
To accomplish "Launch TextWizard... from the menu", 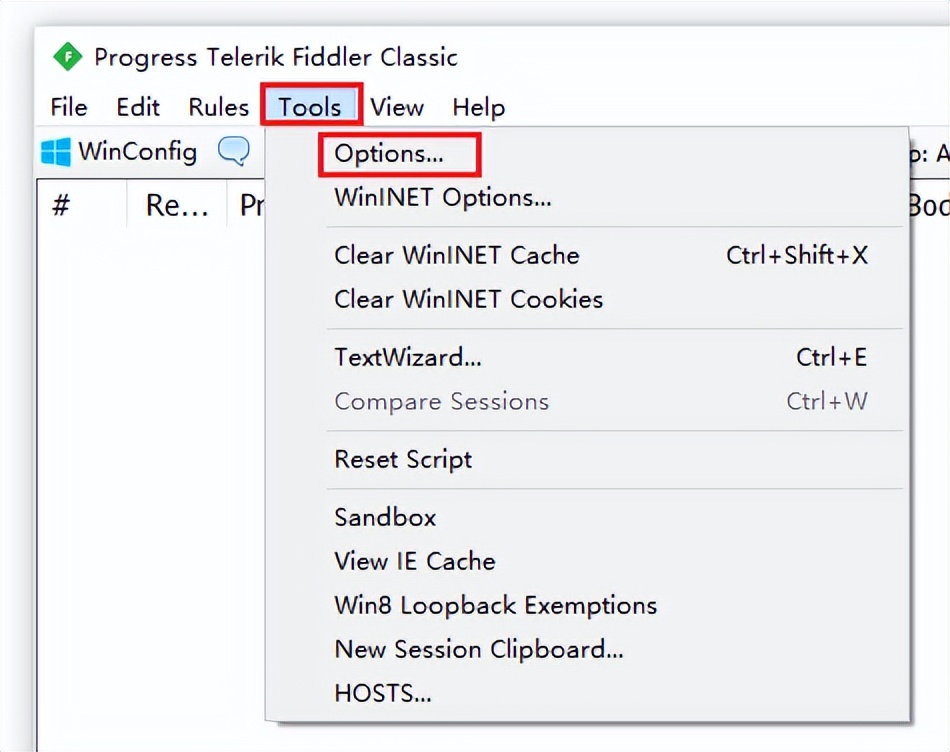I will coord(408,357).
